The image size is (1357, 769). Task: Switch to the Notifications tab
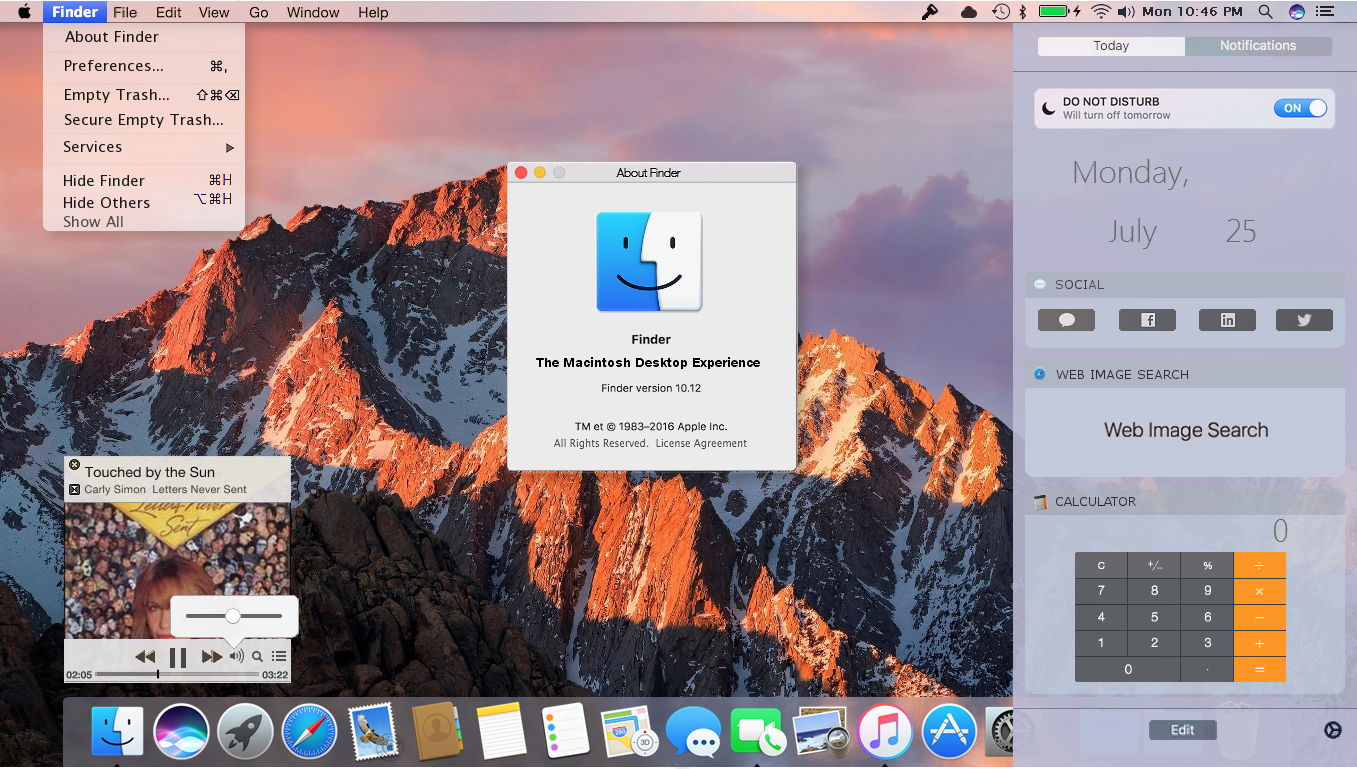pos(1258,46)
